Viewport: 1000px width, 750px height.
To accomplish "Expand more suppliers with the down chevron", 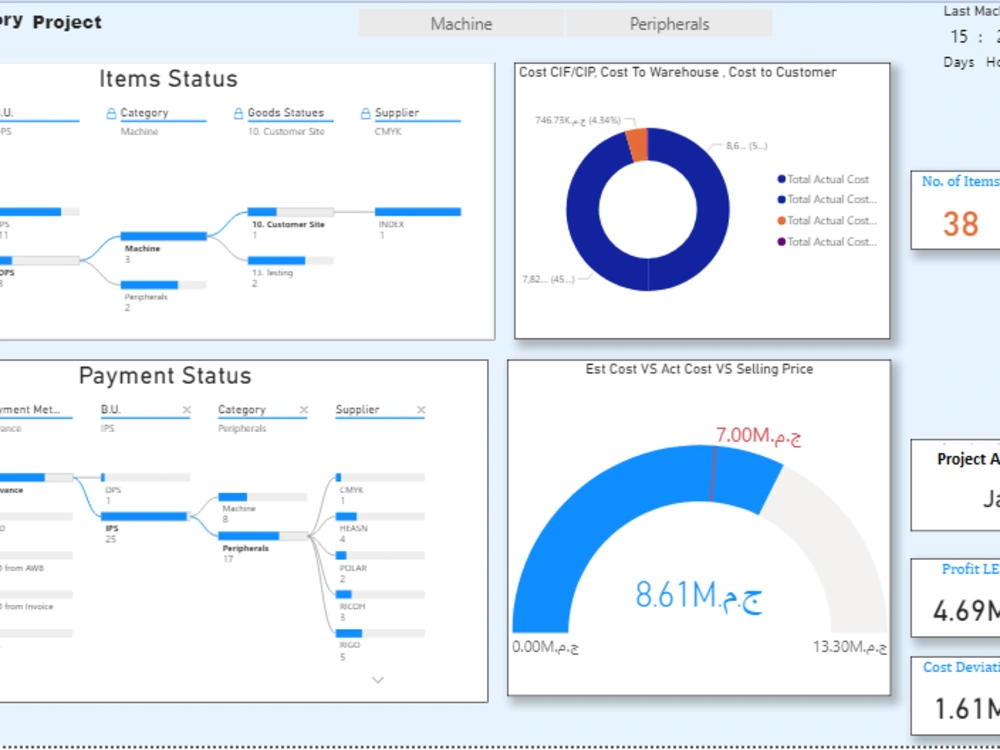I will pyautogui.click(x=378, y=680).
